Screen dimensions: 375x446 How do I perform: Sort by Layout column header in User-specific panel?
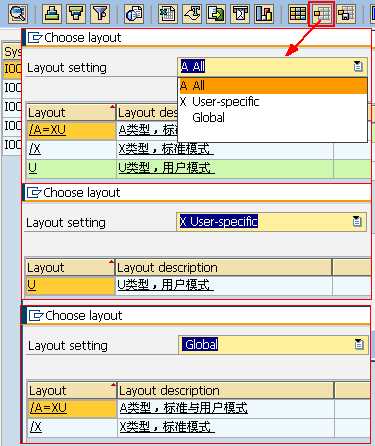(70, 268)
